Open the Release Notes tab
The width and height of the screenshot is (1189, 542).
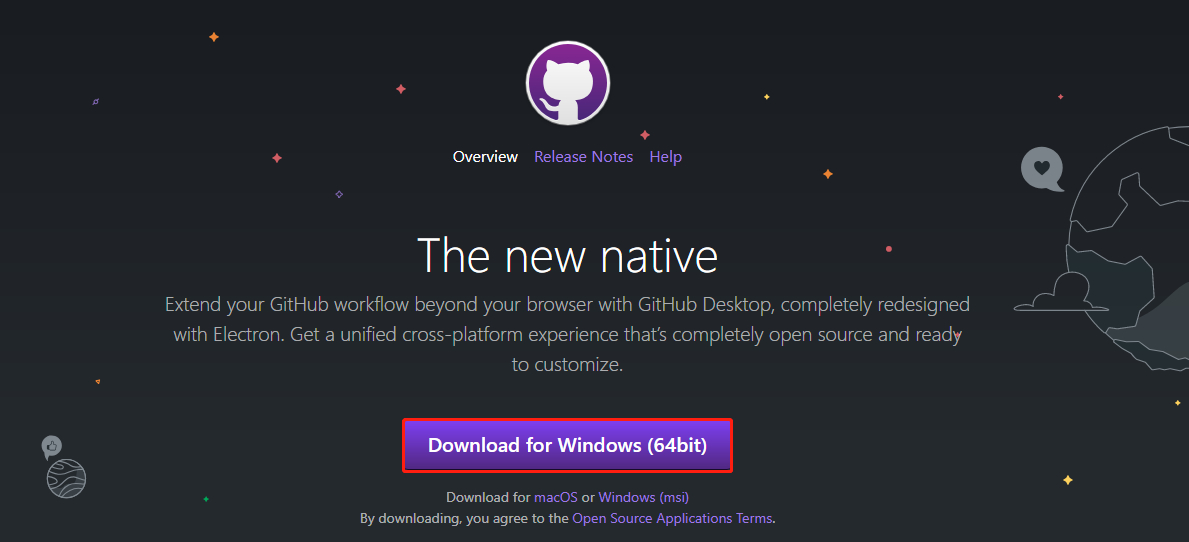pos(583,157)
